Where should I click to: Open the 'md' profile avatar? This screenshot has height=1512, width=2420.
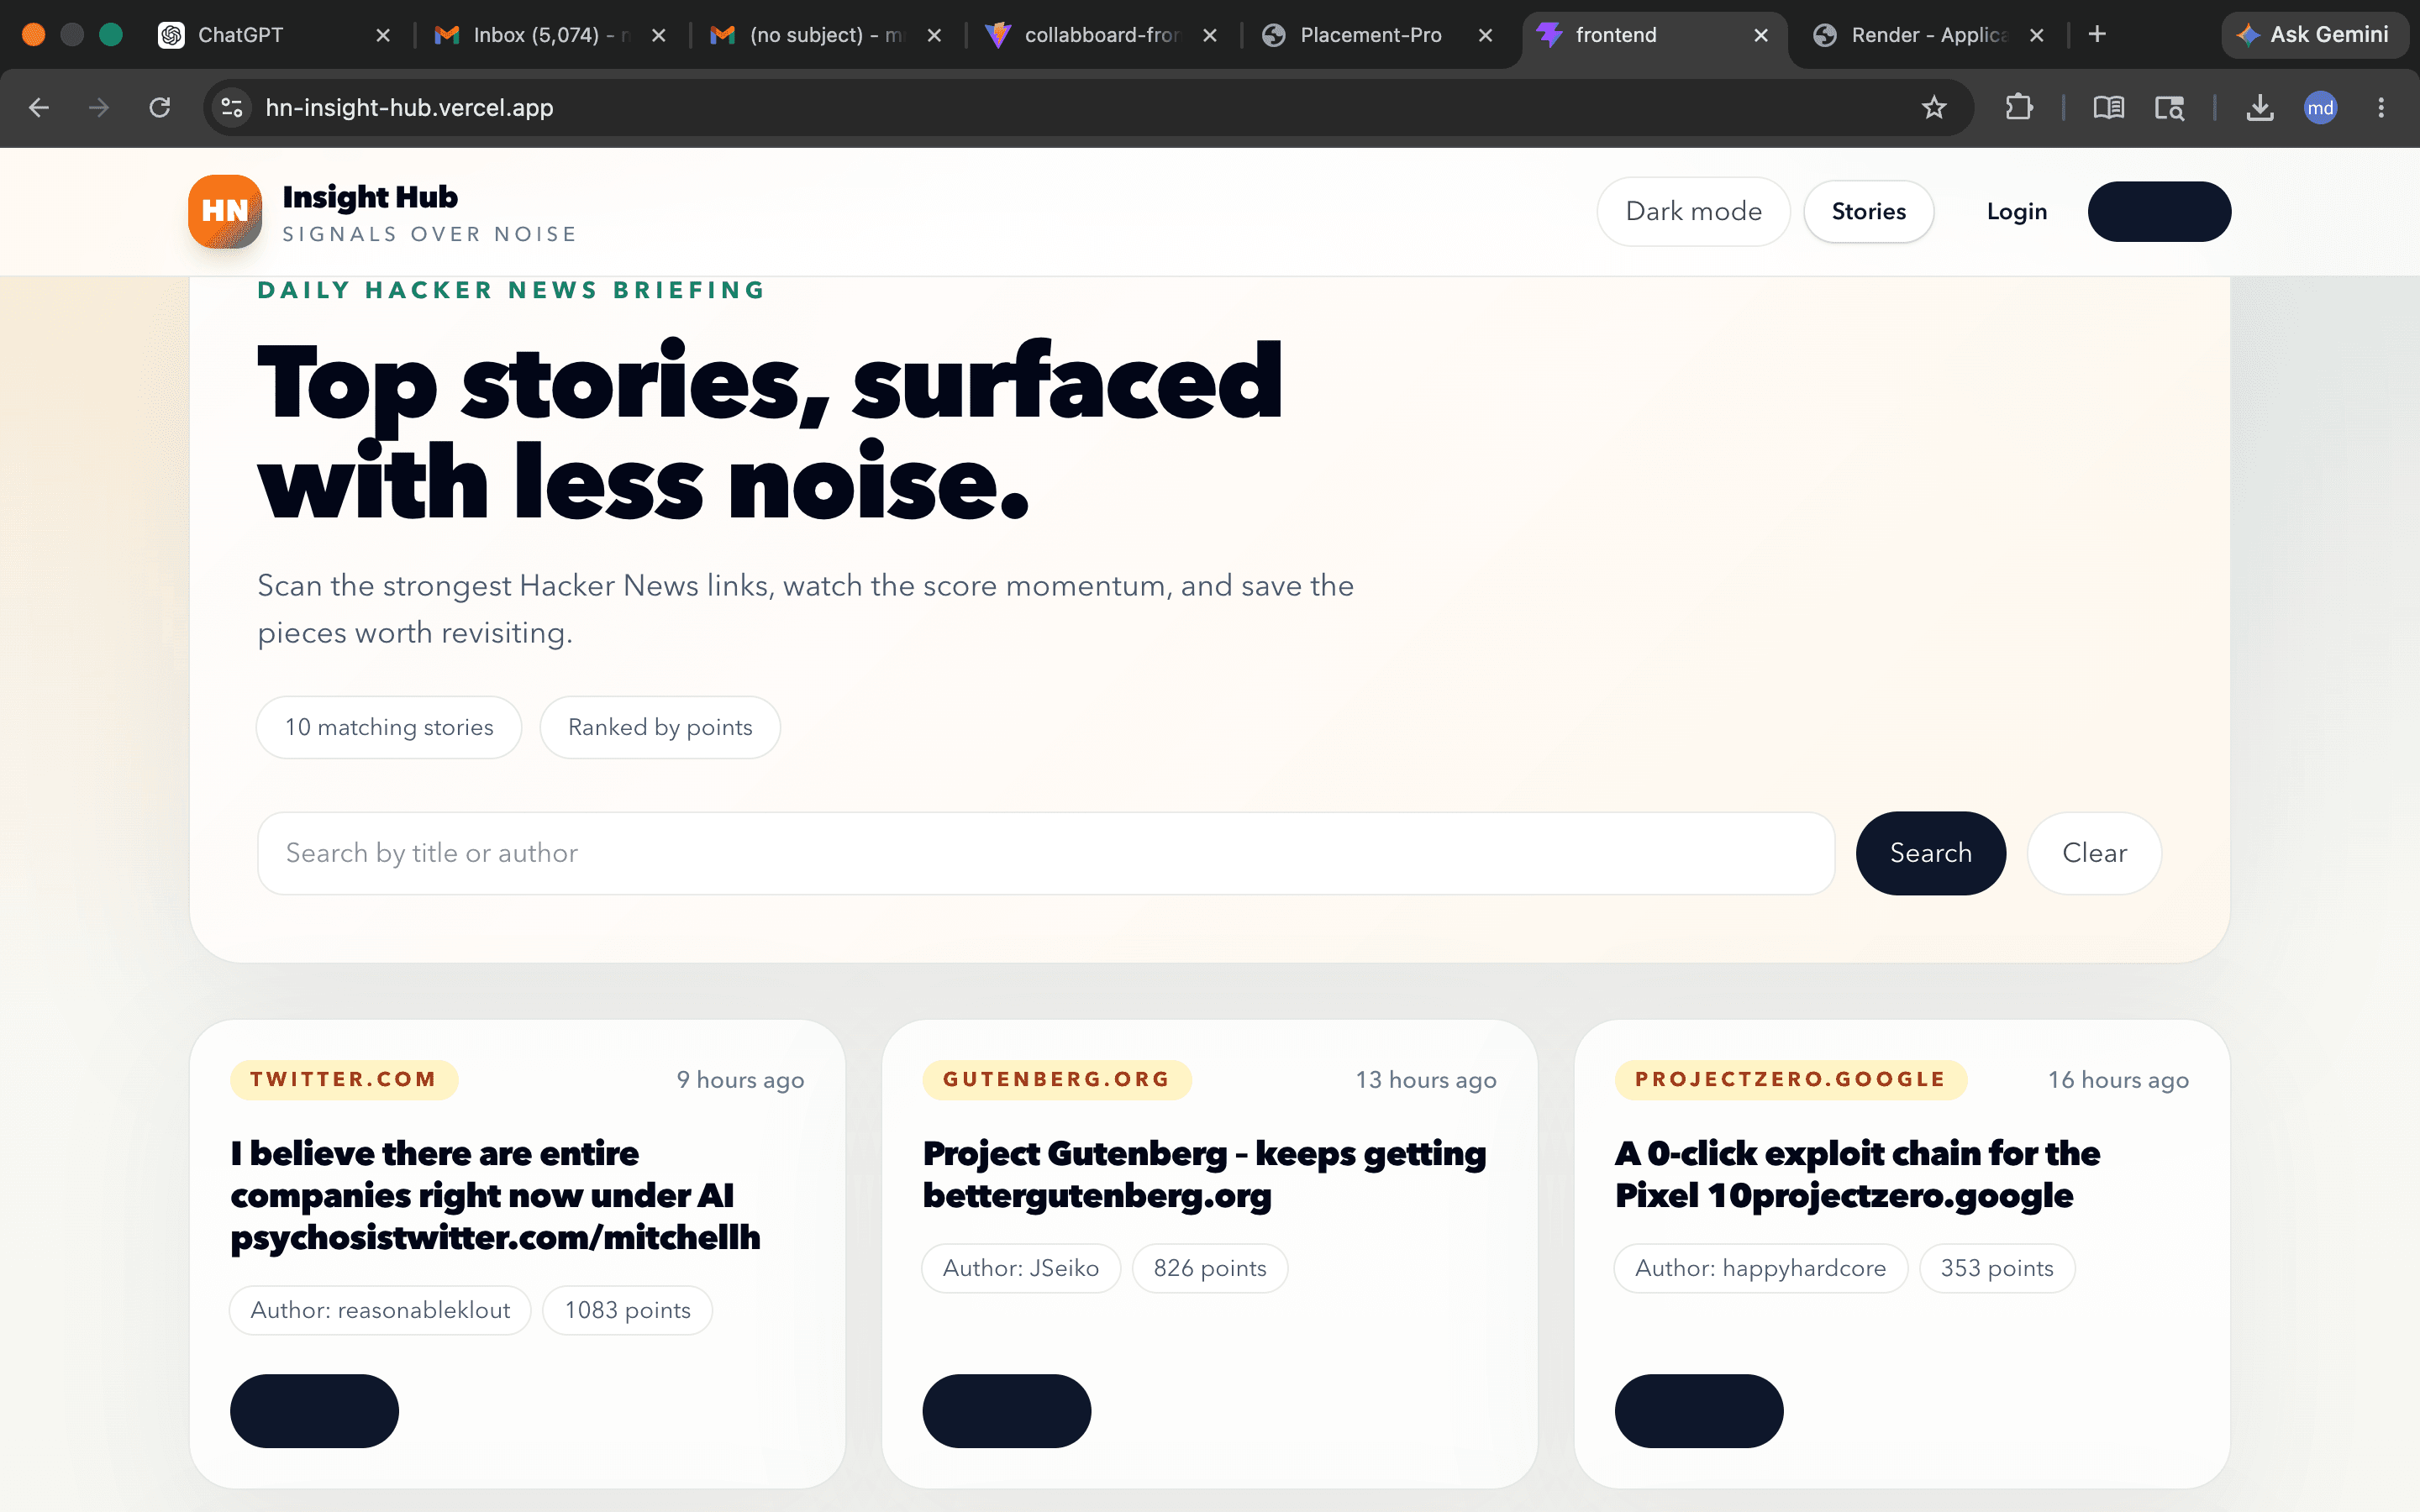2321,107
